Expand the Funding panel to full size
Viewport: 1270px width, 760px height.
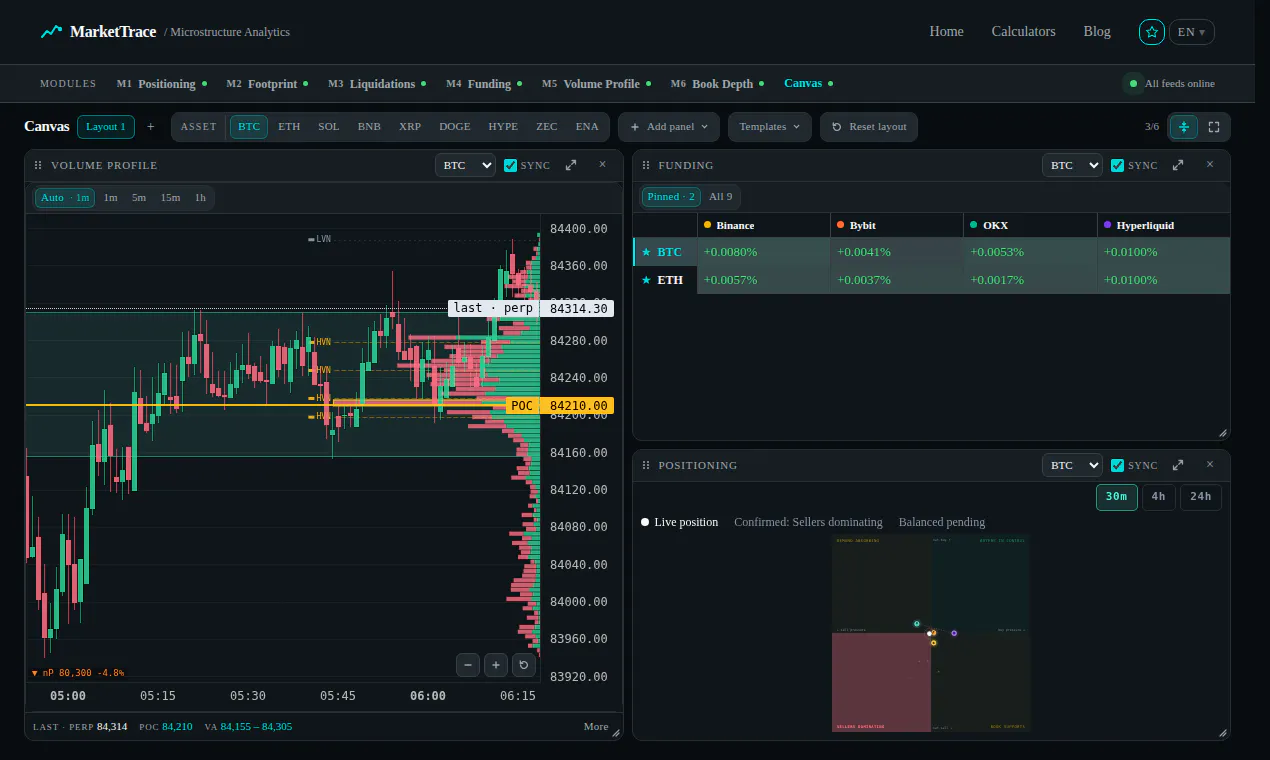coord(1178,165)
